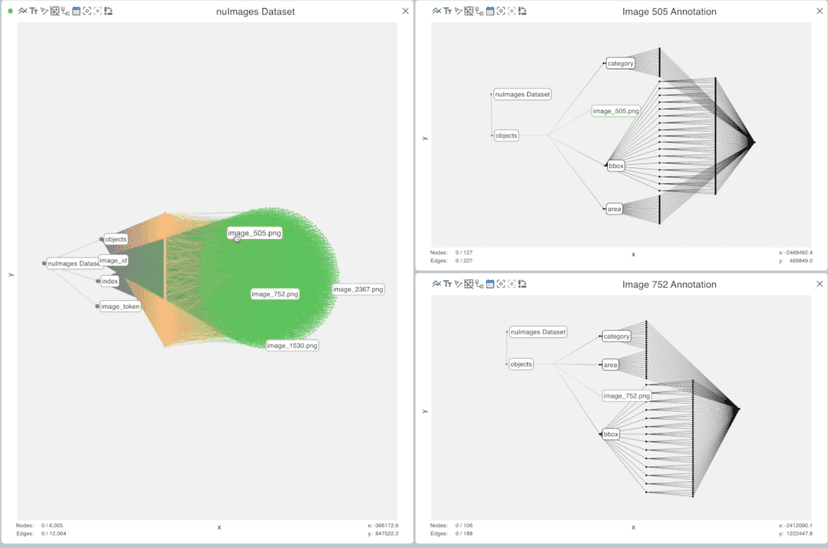Click the hierarchy layout icon in Image 505 Annotation toolbar
Image resolution: width=828 pixels, height=548 pixels.
click(x=478, y=11)
